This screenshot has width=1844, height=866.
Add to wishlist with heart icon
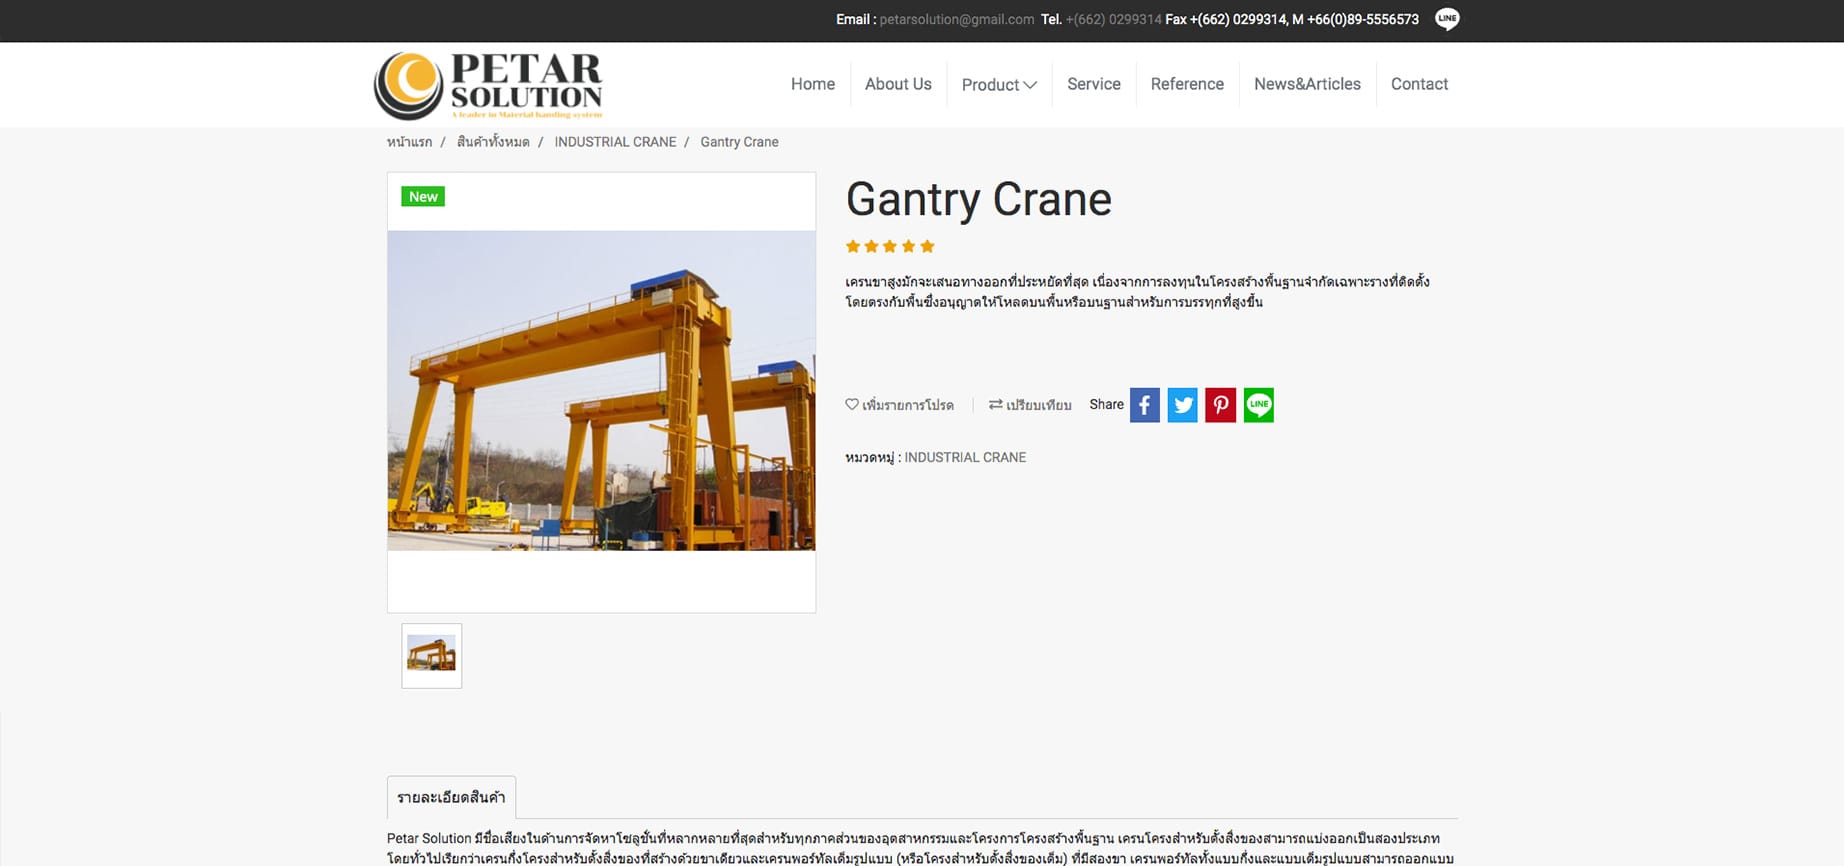point(899,405)
